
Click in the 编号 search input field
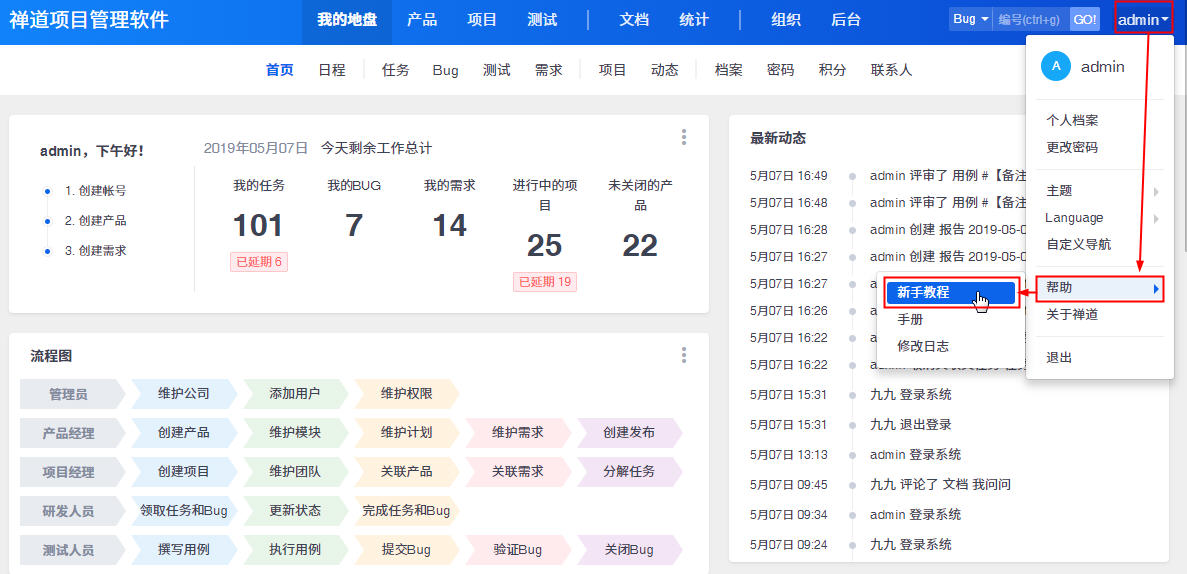pyautogui.click(x=1030, y=19)
